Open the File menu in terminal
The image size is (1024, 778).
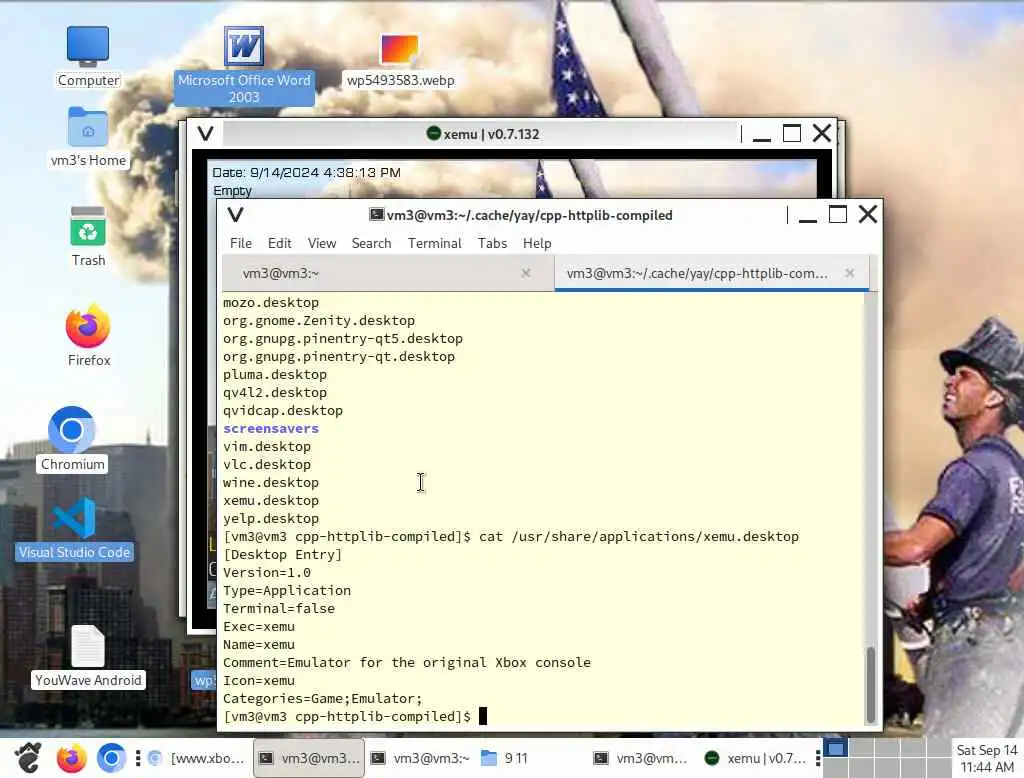coord(240,243)
